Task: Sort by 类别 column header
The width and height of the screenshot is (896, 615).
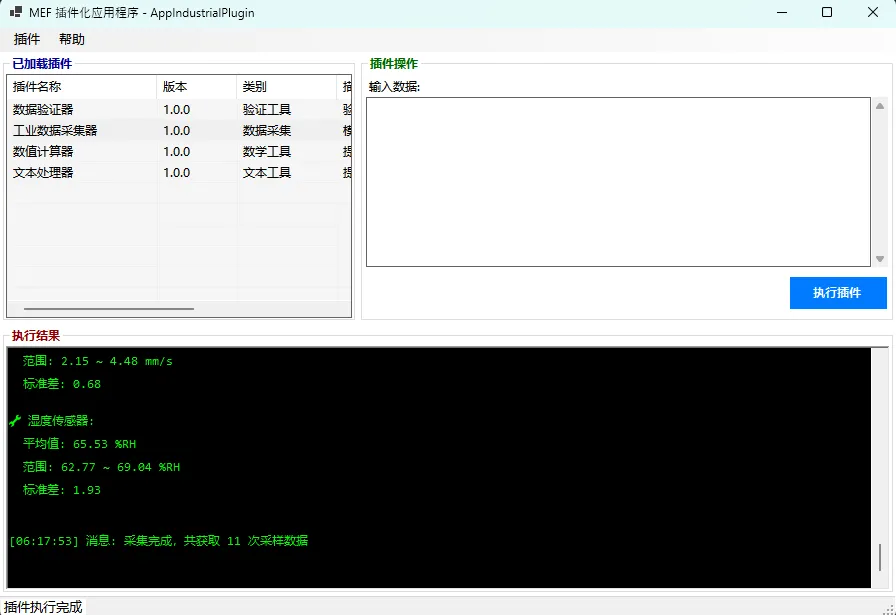Action: tap(286, 87)
